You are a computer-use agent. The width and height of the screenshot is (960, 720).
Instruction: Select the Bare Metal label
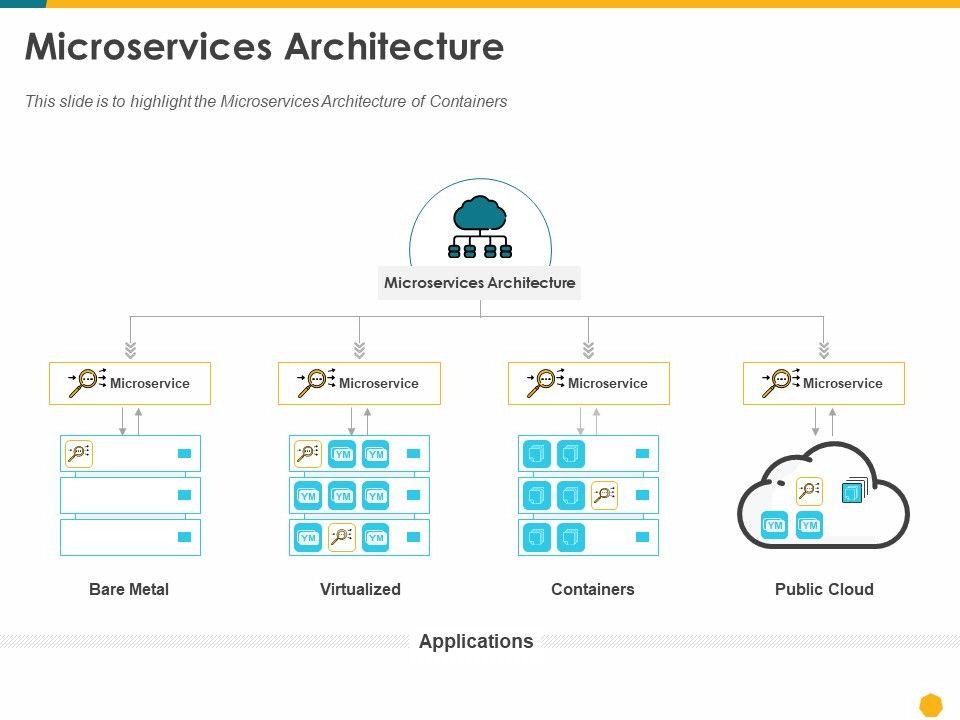tap(129, 589)
